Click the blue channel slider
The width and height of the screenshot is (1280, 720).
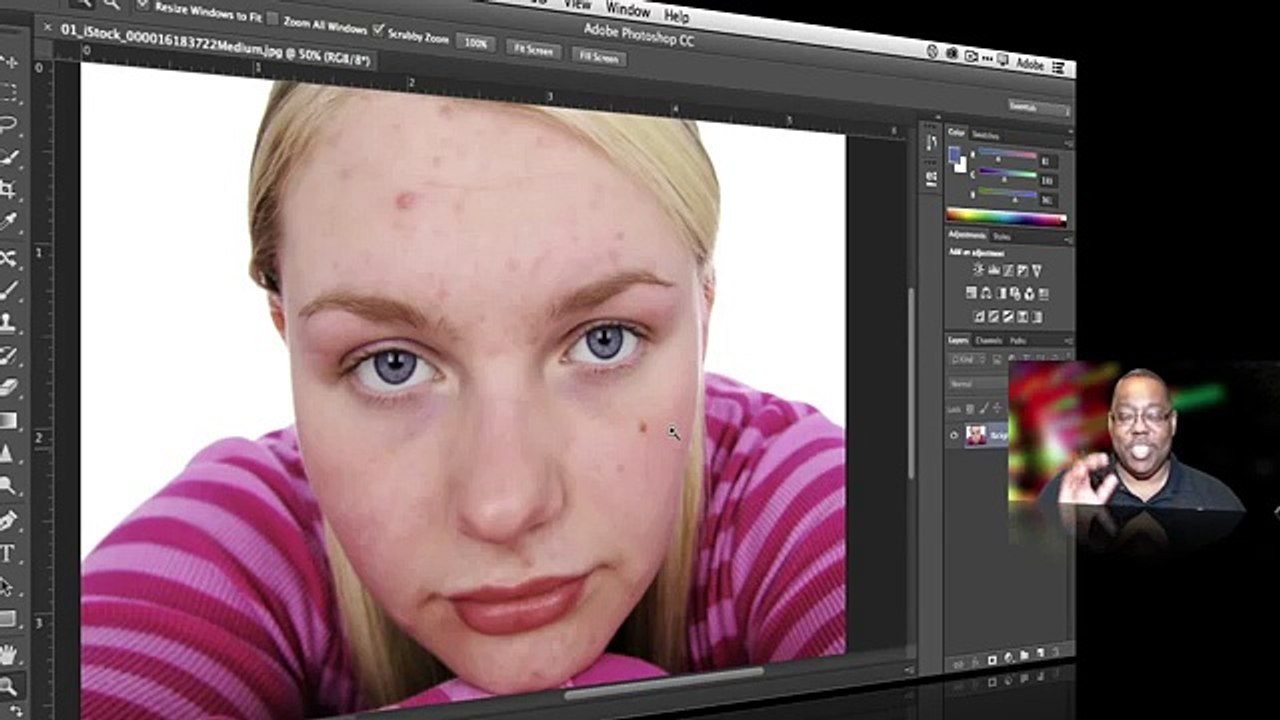pos(1005,195)
